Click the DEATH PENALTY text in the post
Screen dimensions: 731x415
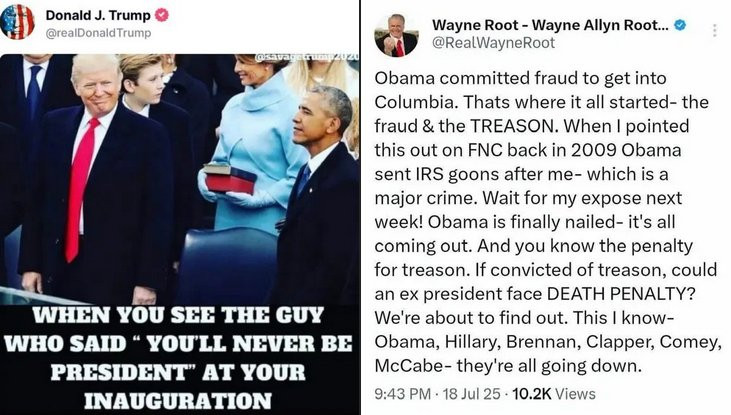(x=621, y=294)
